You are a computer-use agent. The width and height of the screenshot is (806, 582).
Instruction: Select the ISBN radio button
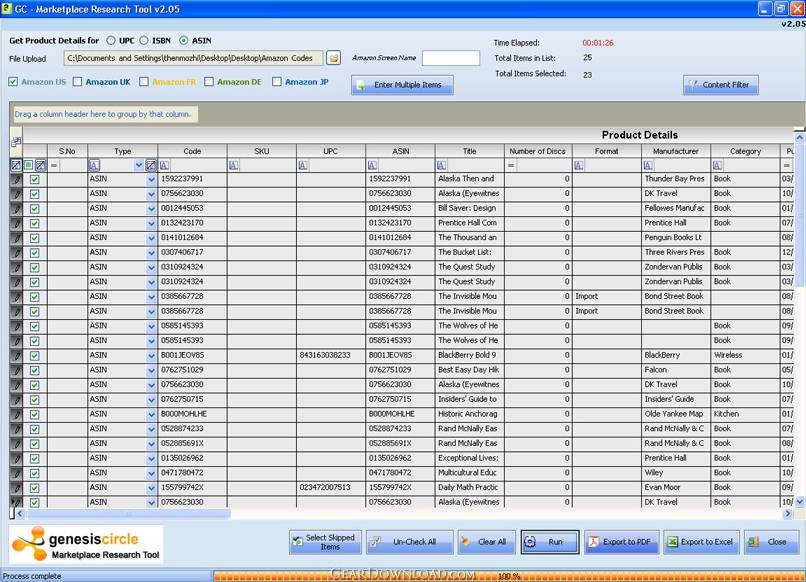pyautogui.click(x=144, y=40)
